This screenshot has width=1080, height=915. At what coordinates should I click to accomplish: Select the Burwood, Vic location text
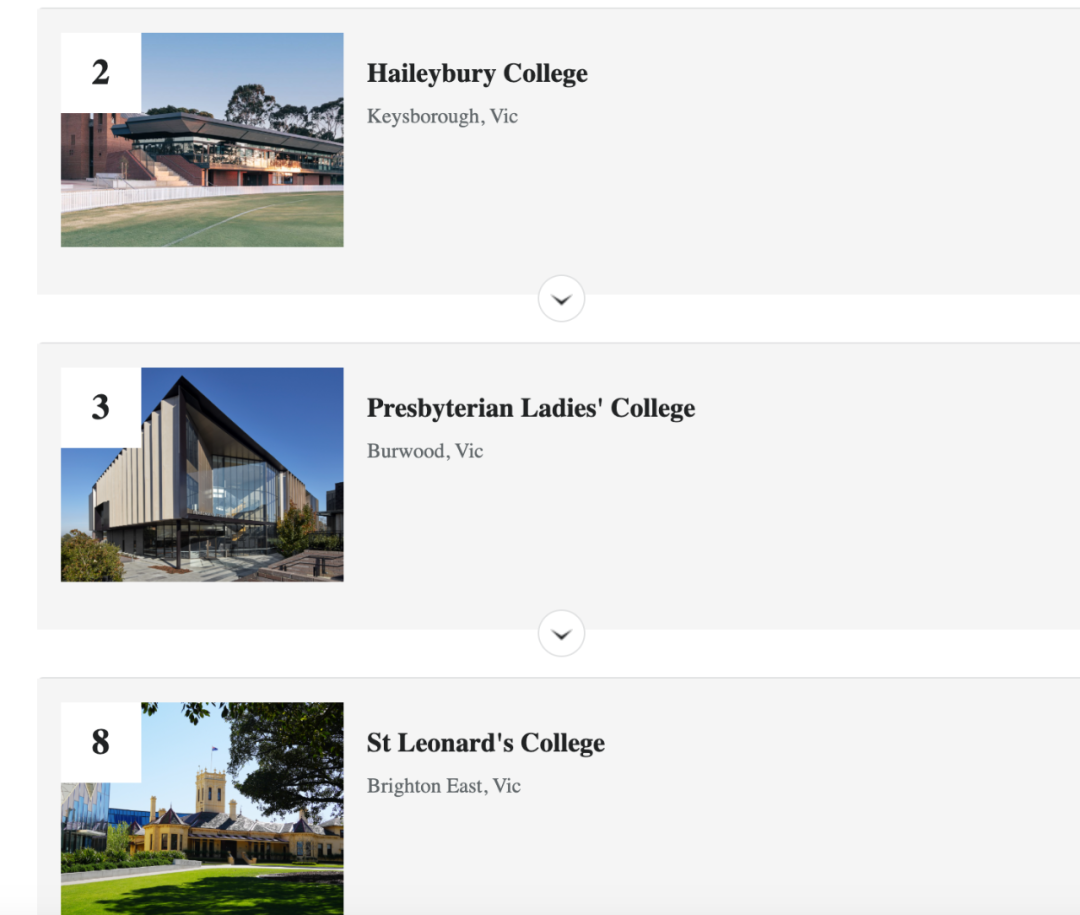tap(425, 451)
